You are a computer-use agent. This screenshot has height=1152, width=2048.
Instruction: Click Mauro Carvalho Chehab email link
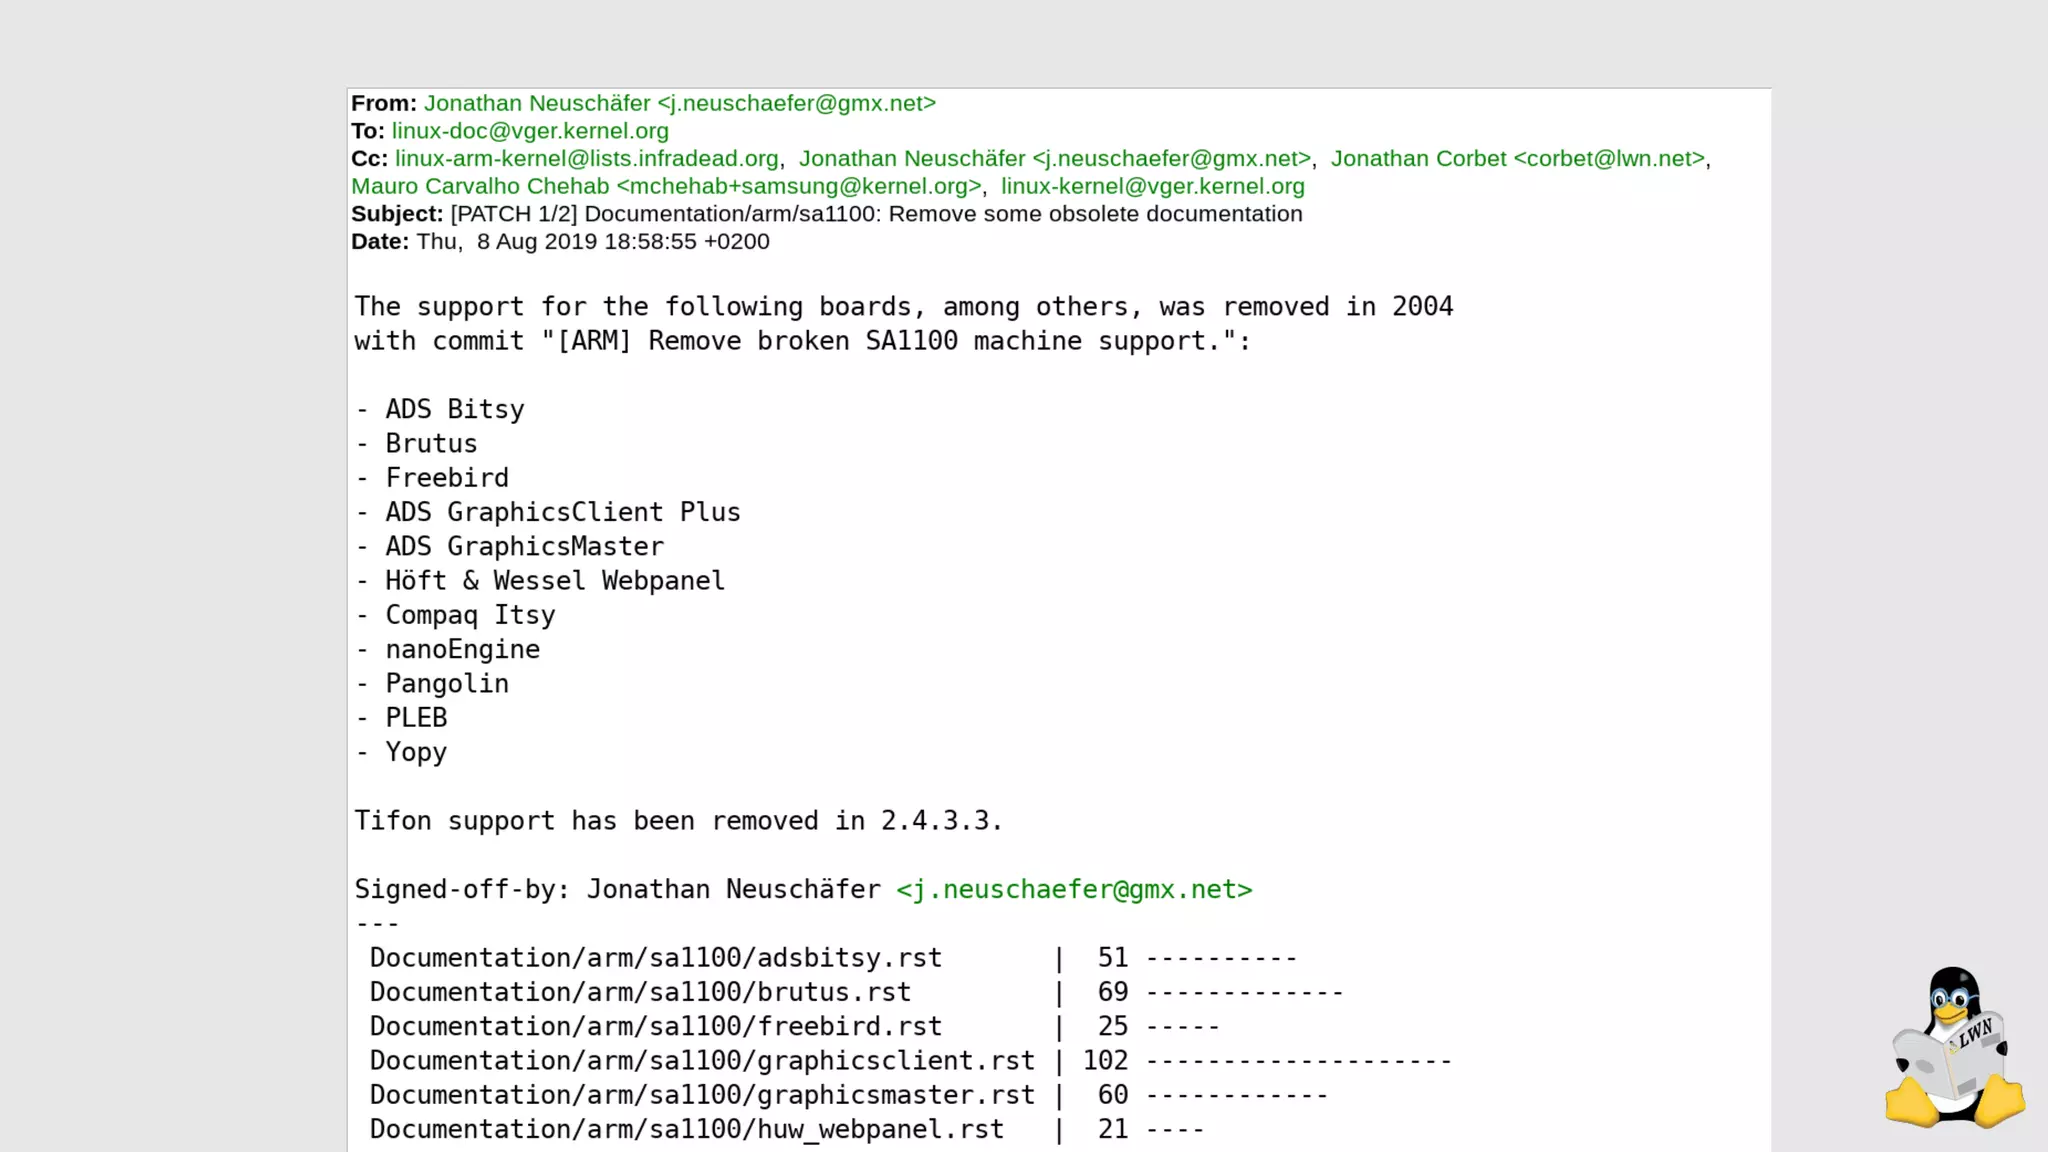[x=666, y=187]
